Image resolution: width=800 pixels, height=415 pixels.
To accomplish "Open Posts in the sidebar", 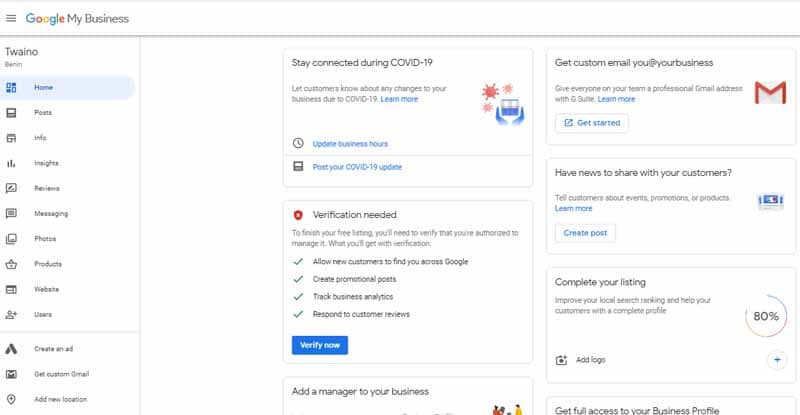I will (x=68, y=113).
